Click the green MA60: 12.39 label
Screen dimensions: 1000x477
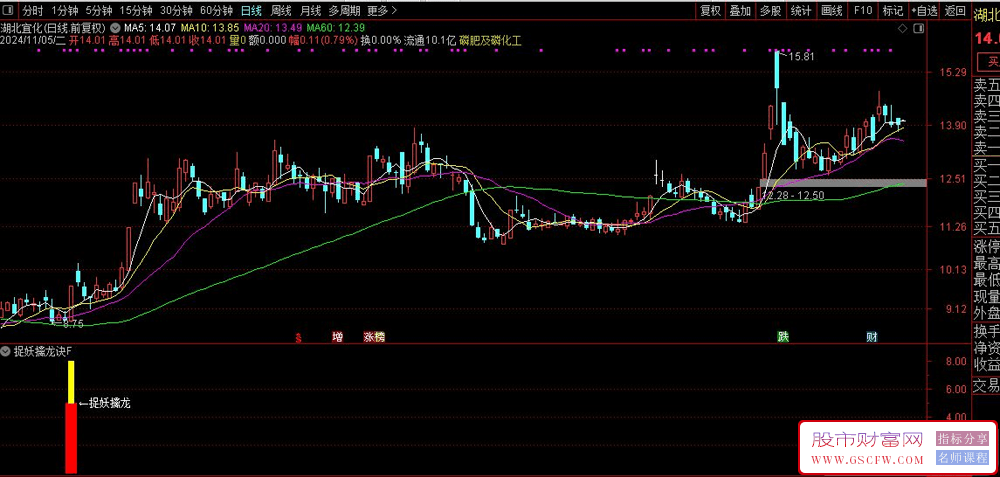coord(336,28)
